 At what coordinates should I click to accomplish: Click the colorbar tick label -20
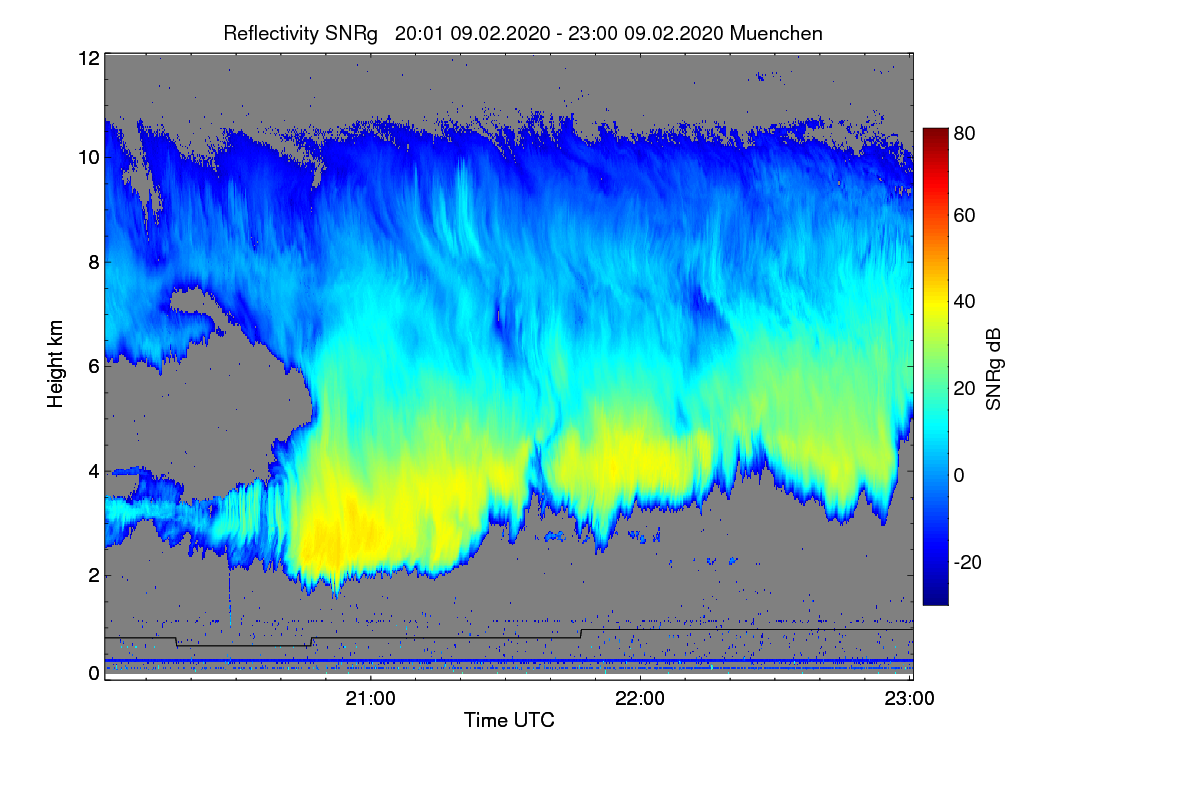(x=965, y=562)
